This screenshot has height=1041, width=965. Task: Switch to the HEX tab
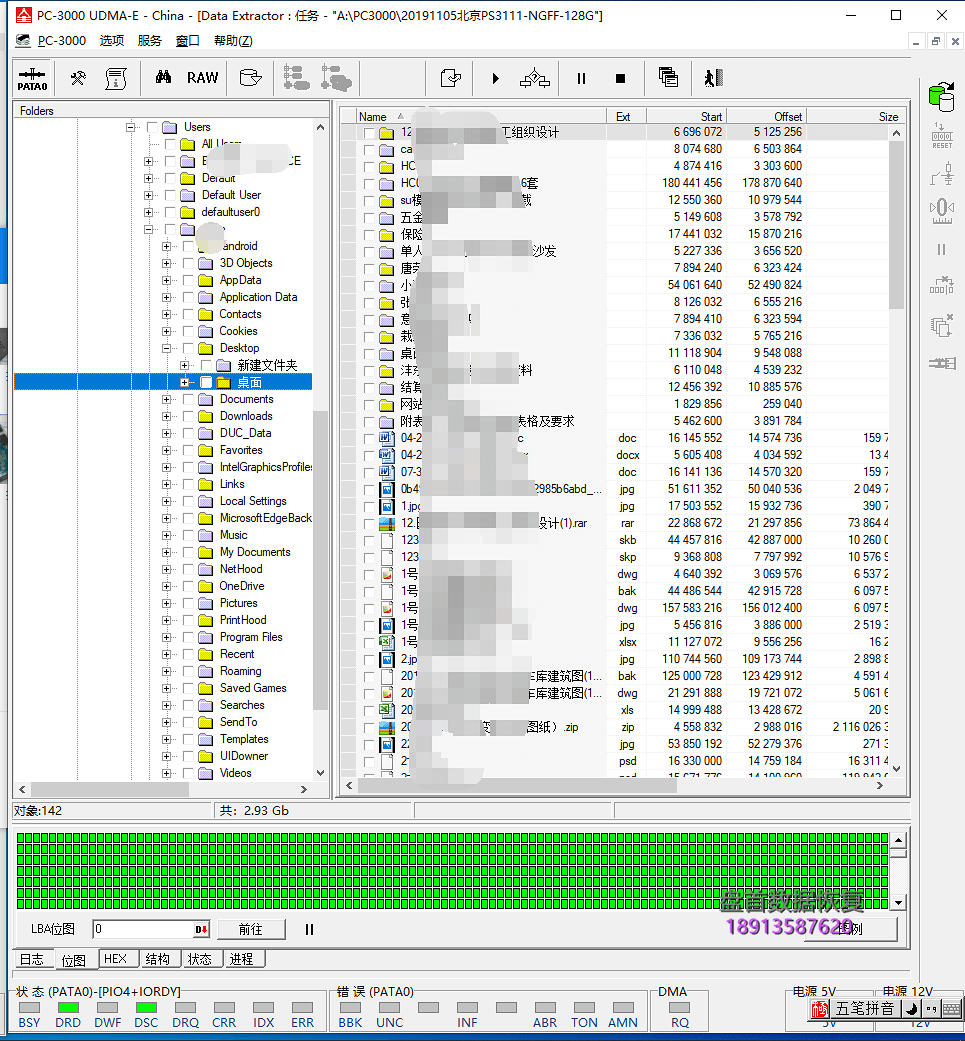[x=115, y=959]
